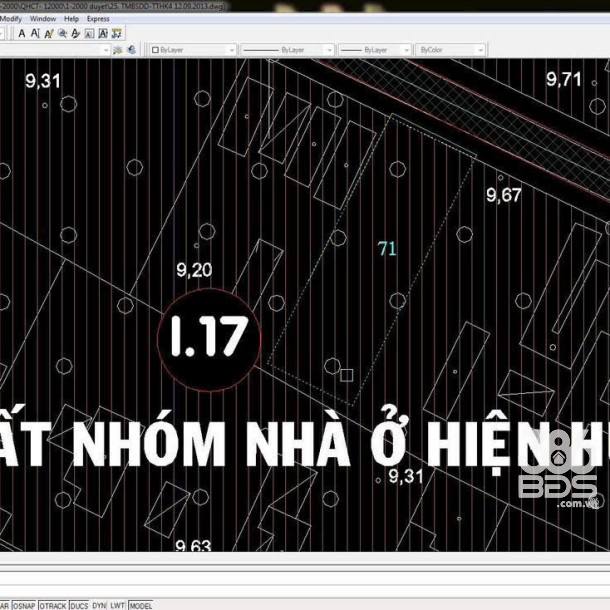This screenshot has width=610, height=610.
Task: Click the elevation text 9,67
Action: tap(504, 195)
